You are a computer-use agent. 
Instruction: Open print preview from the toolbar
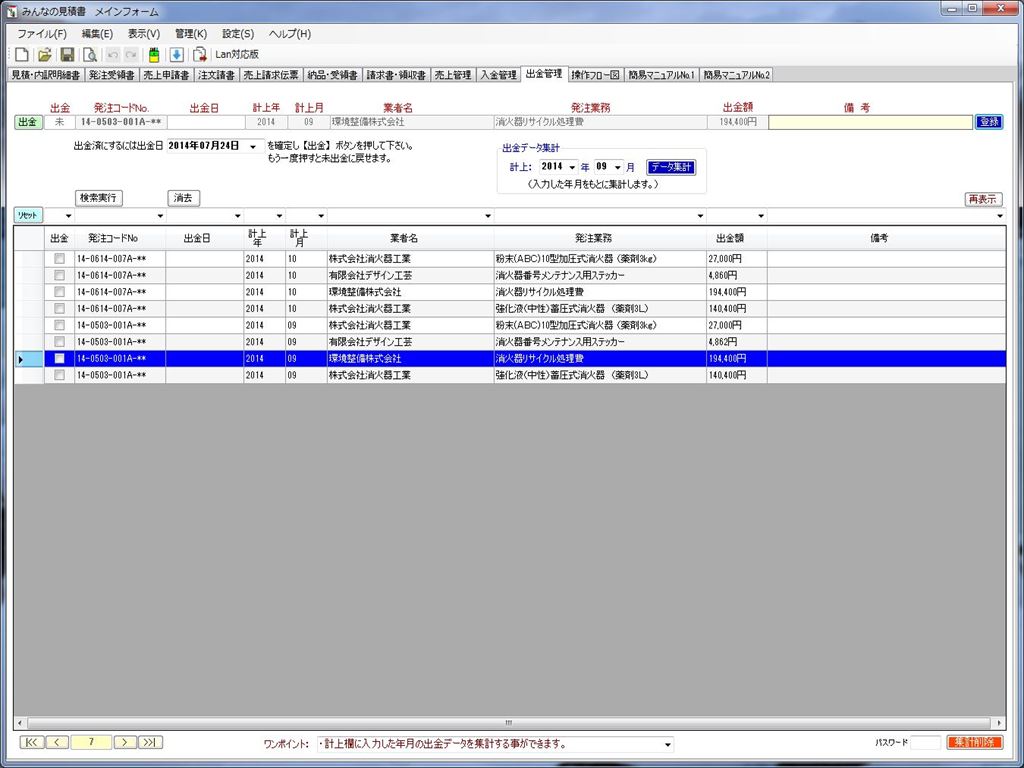90,55
